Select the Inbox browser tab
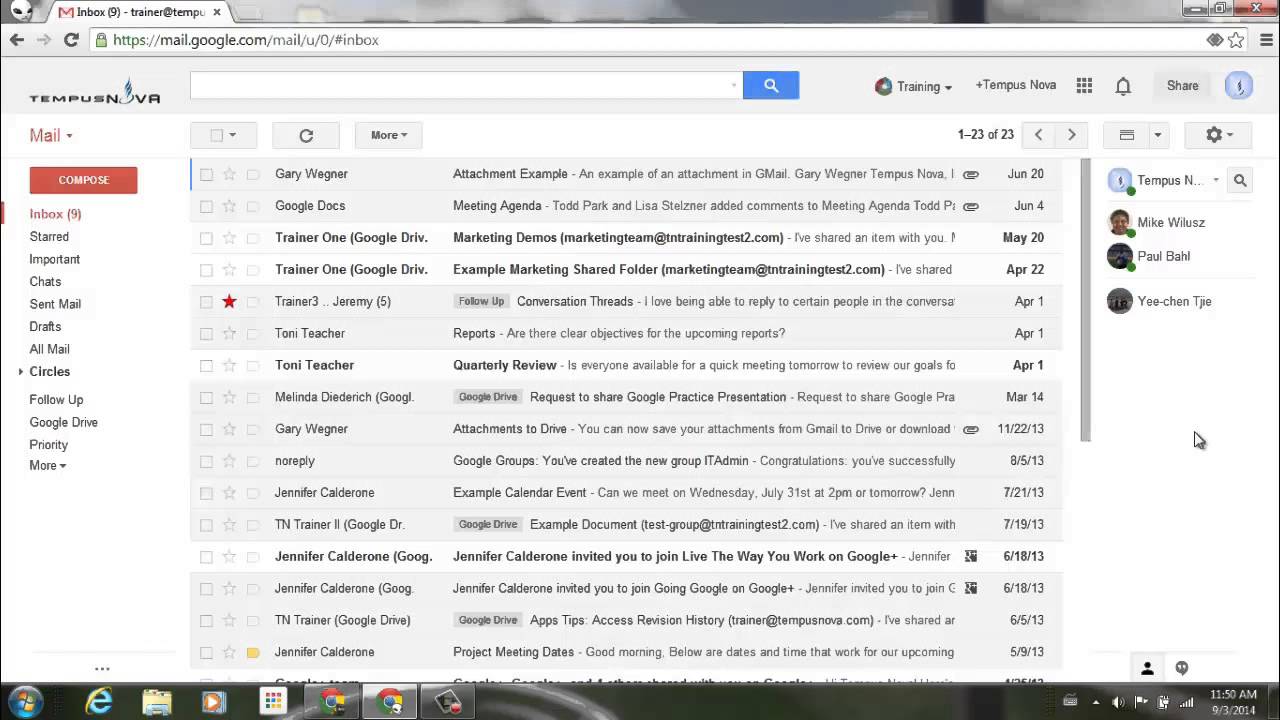1280x720 pixels. 139,12
